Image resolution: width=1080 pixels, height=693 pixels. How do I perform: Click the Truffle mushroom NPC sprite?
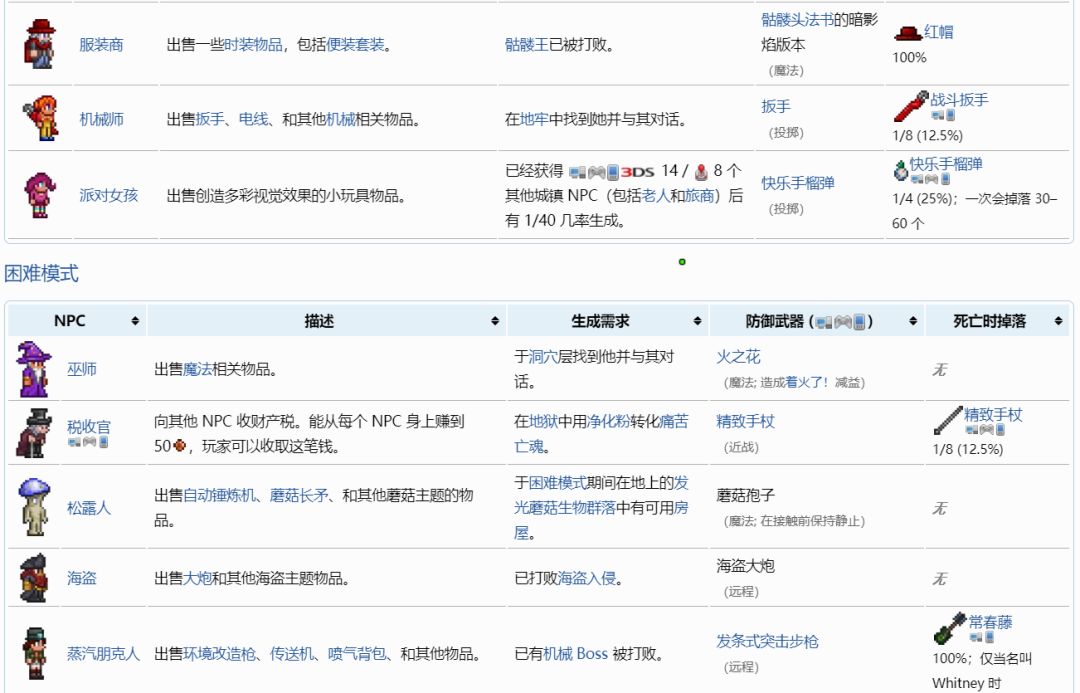click(x=34, y=507)
